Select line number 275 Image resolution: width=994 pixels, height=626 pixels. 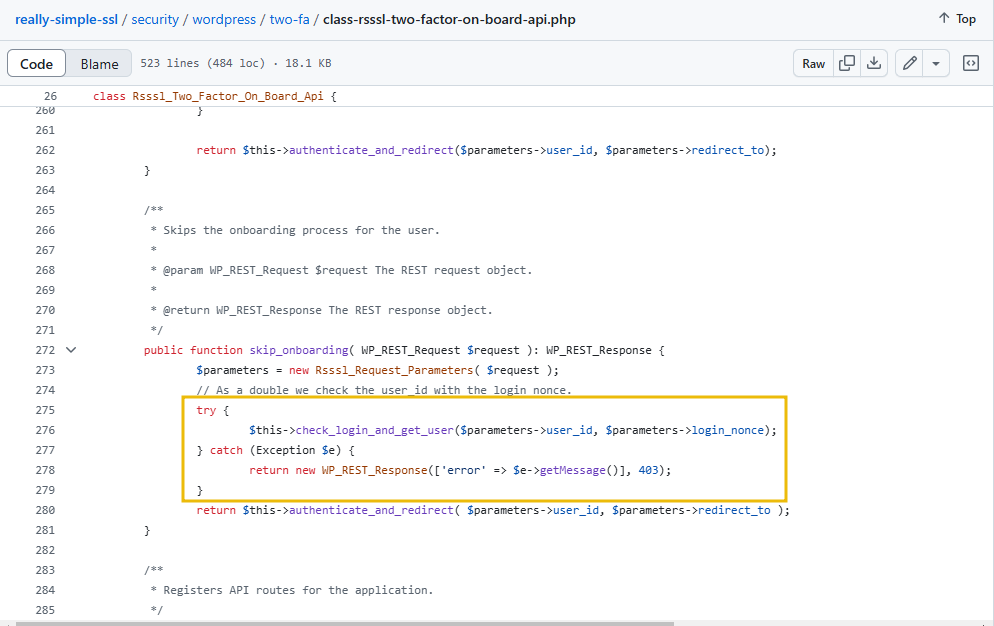pyautogui.click(x=45, y=410)
